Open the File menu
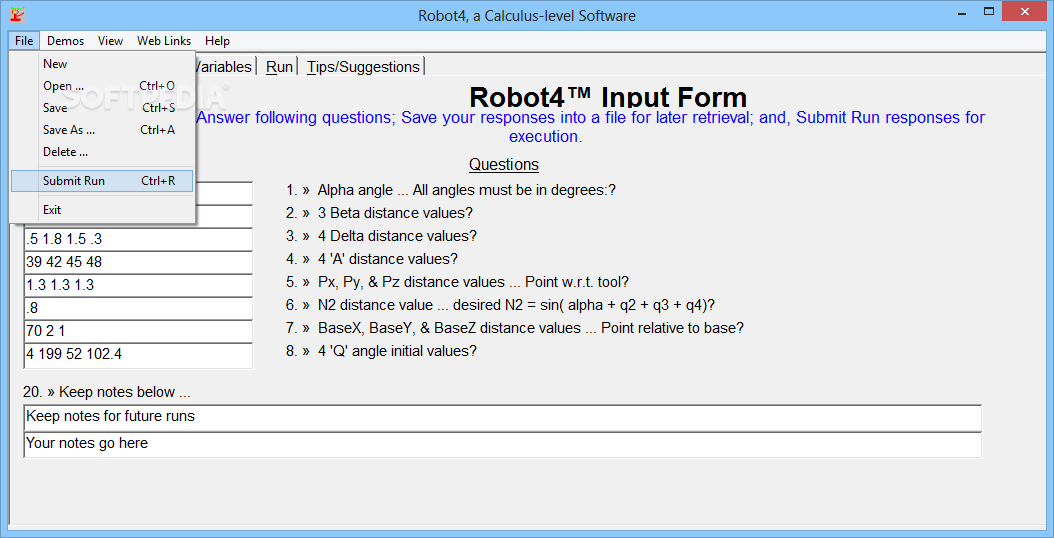Screen dimensions: 1054x538 (x=24, y=41)
